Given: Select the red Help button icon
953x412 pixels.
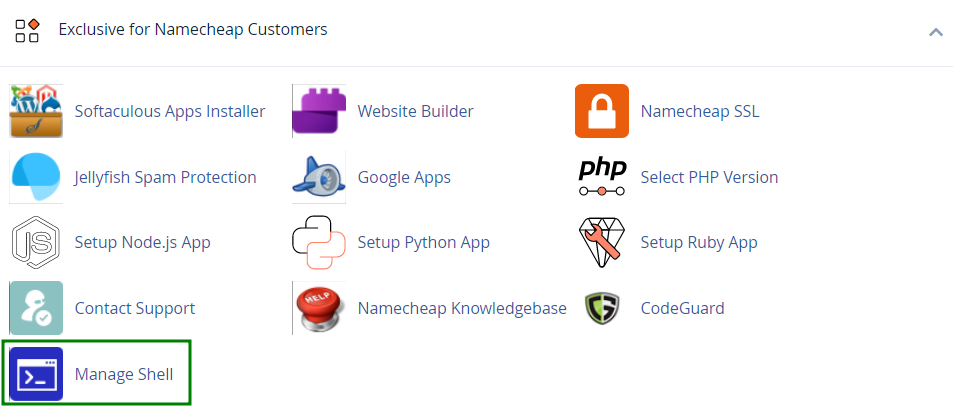Looking at the screenshot, I should tap(319, 308).
